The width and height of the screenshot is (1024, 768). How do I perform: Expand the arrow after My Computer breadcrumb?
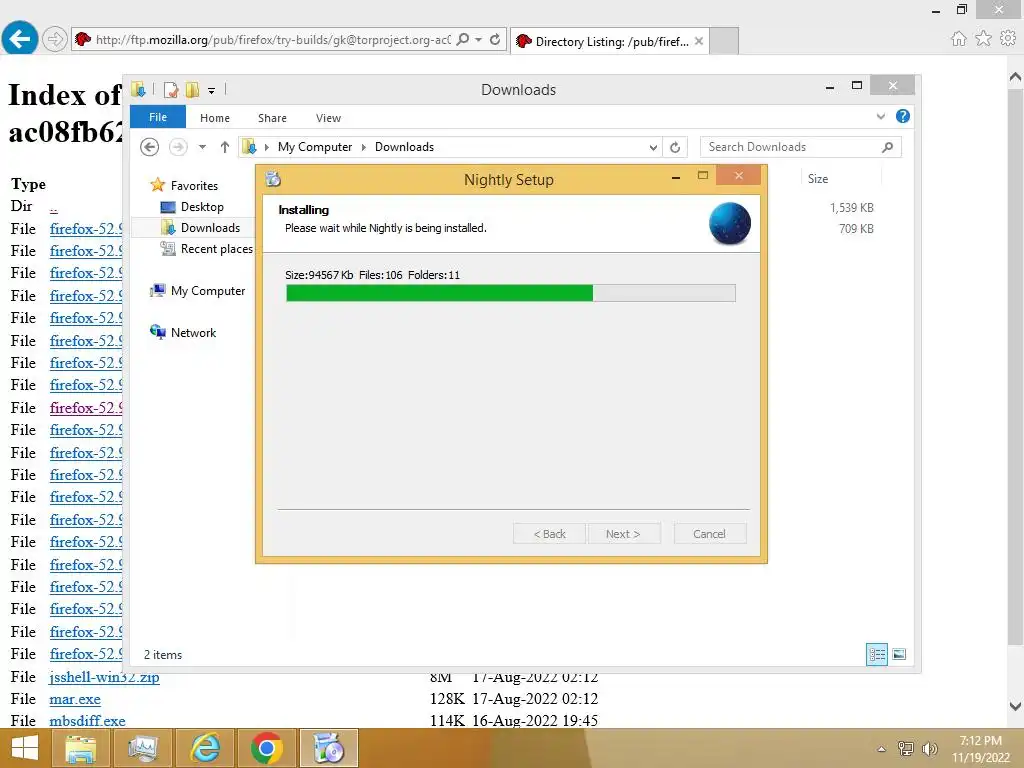(x=364, y=147)
